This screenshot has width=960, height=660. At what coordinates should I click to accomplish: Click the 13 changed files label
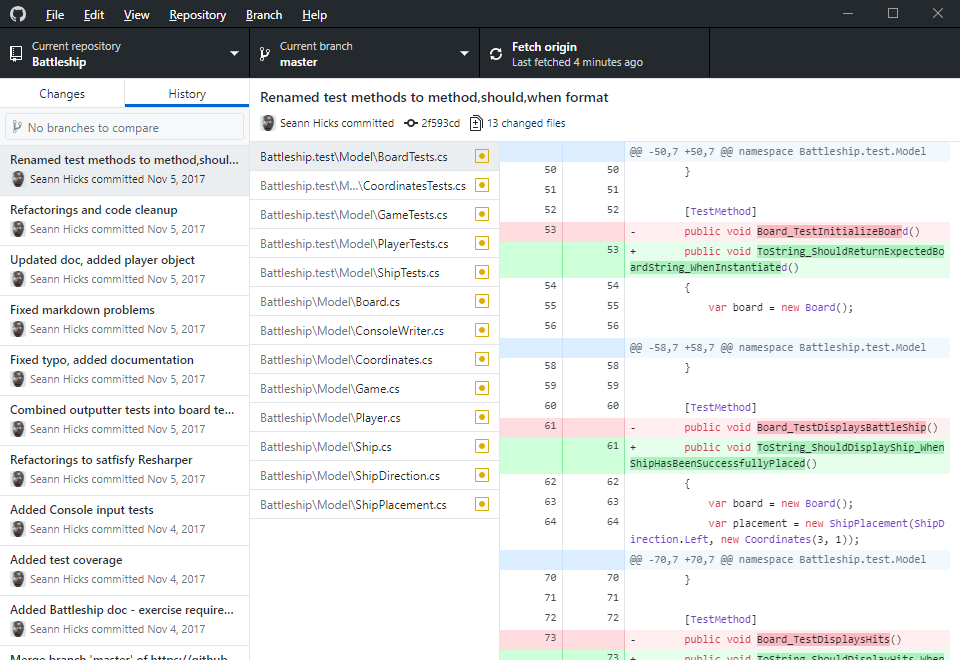point(526,123)
